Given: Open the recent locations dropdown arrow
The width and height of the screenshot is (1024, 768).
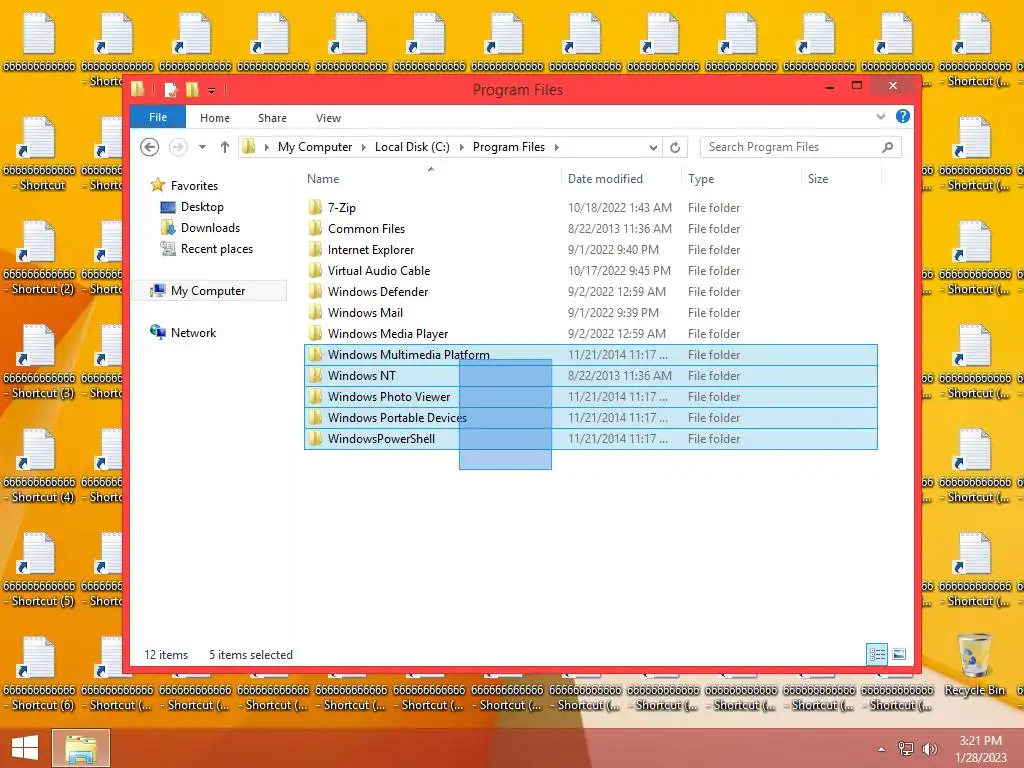Looking at the screenshot, I should point(202,147).
